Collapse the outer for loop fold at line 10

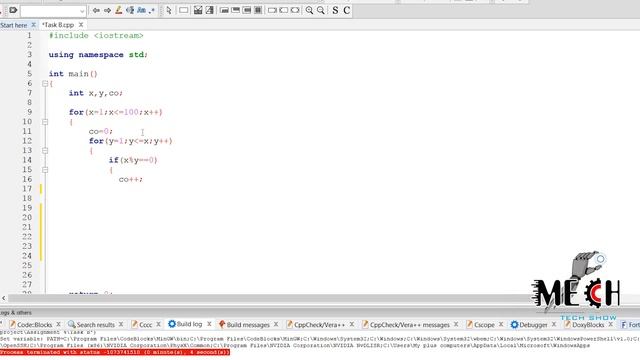pos(45,122)
